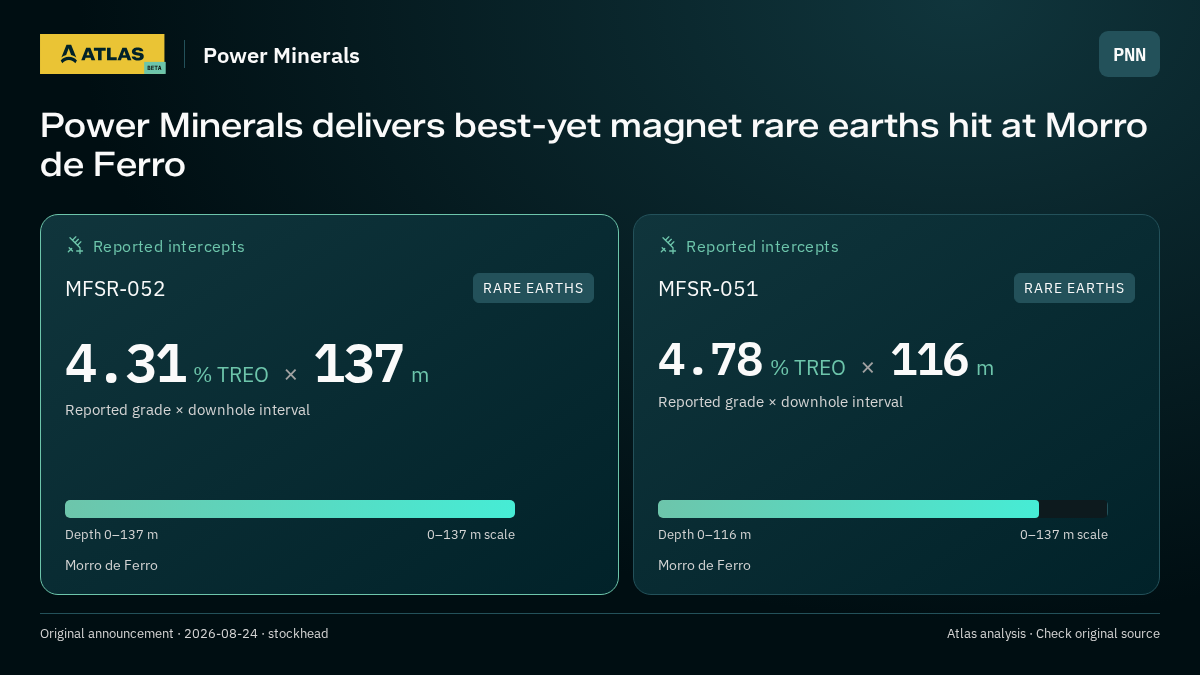Click the 'Original announcement · 2026-08-24 · stockhead' footer
The width and height of the screenshot is (1200, 675).
[184, 634]
